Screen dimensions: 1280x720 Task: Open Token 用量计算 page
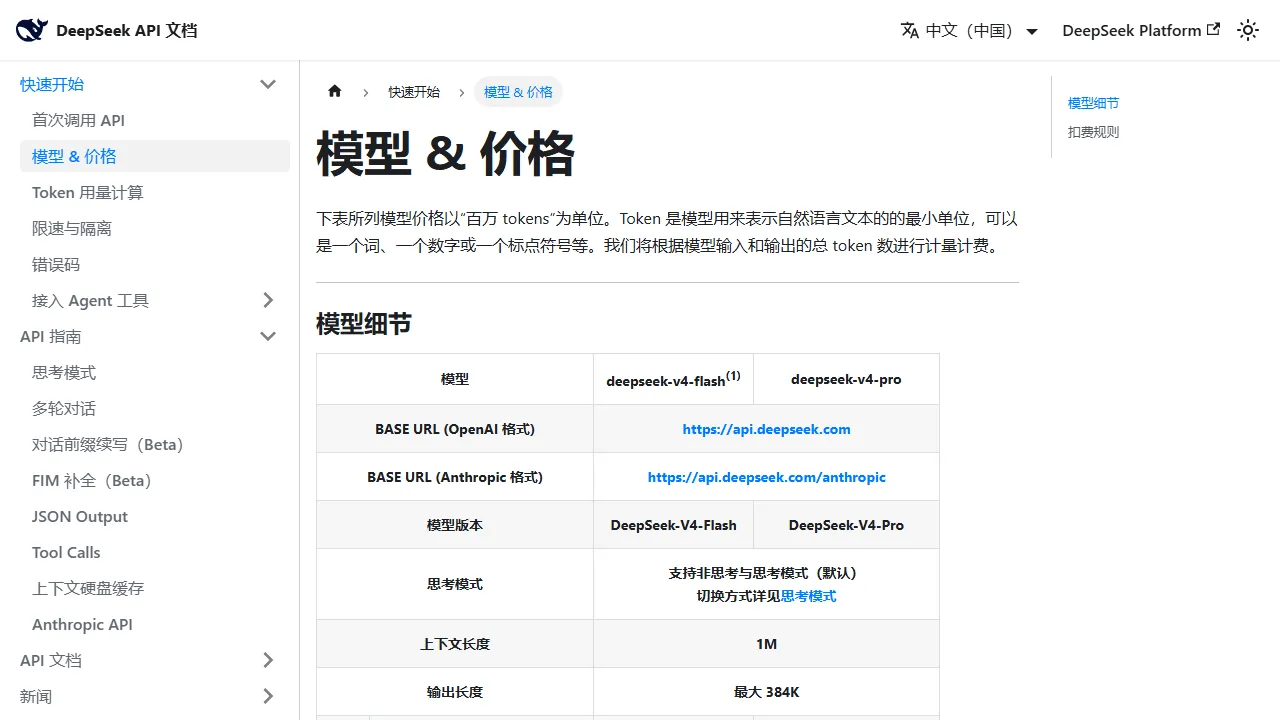pos(155,192)
